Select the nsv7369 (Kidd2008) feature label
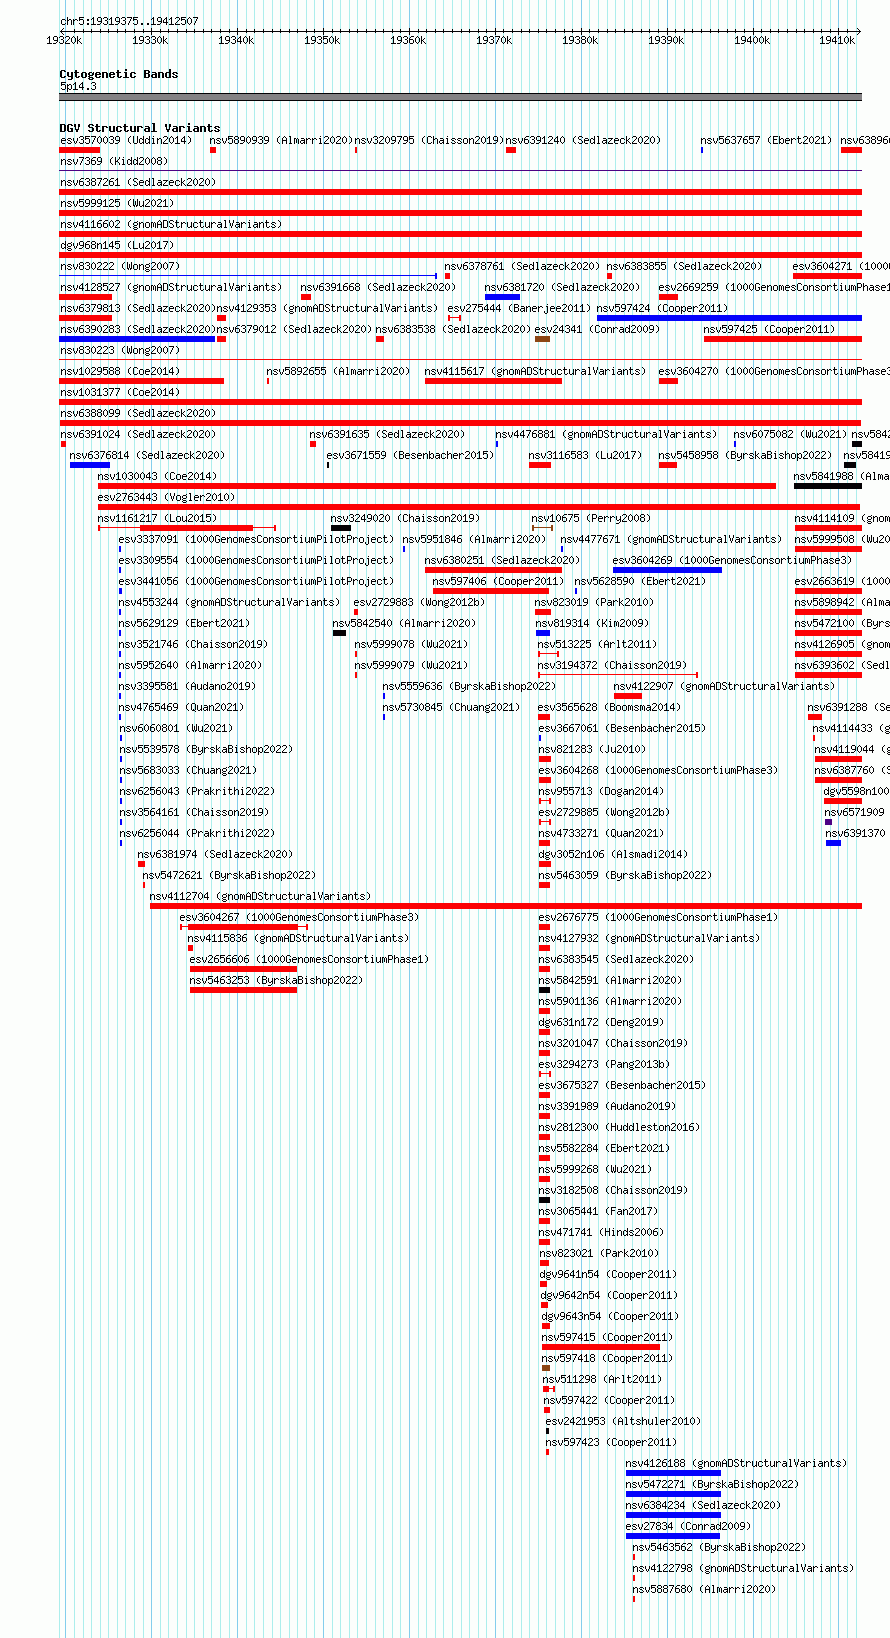890x1638 pixels. click(114, 161)
